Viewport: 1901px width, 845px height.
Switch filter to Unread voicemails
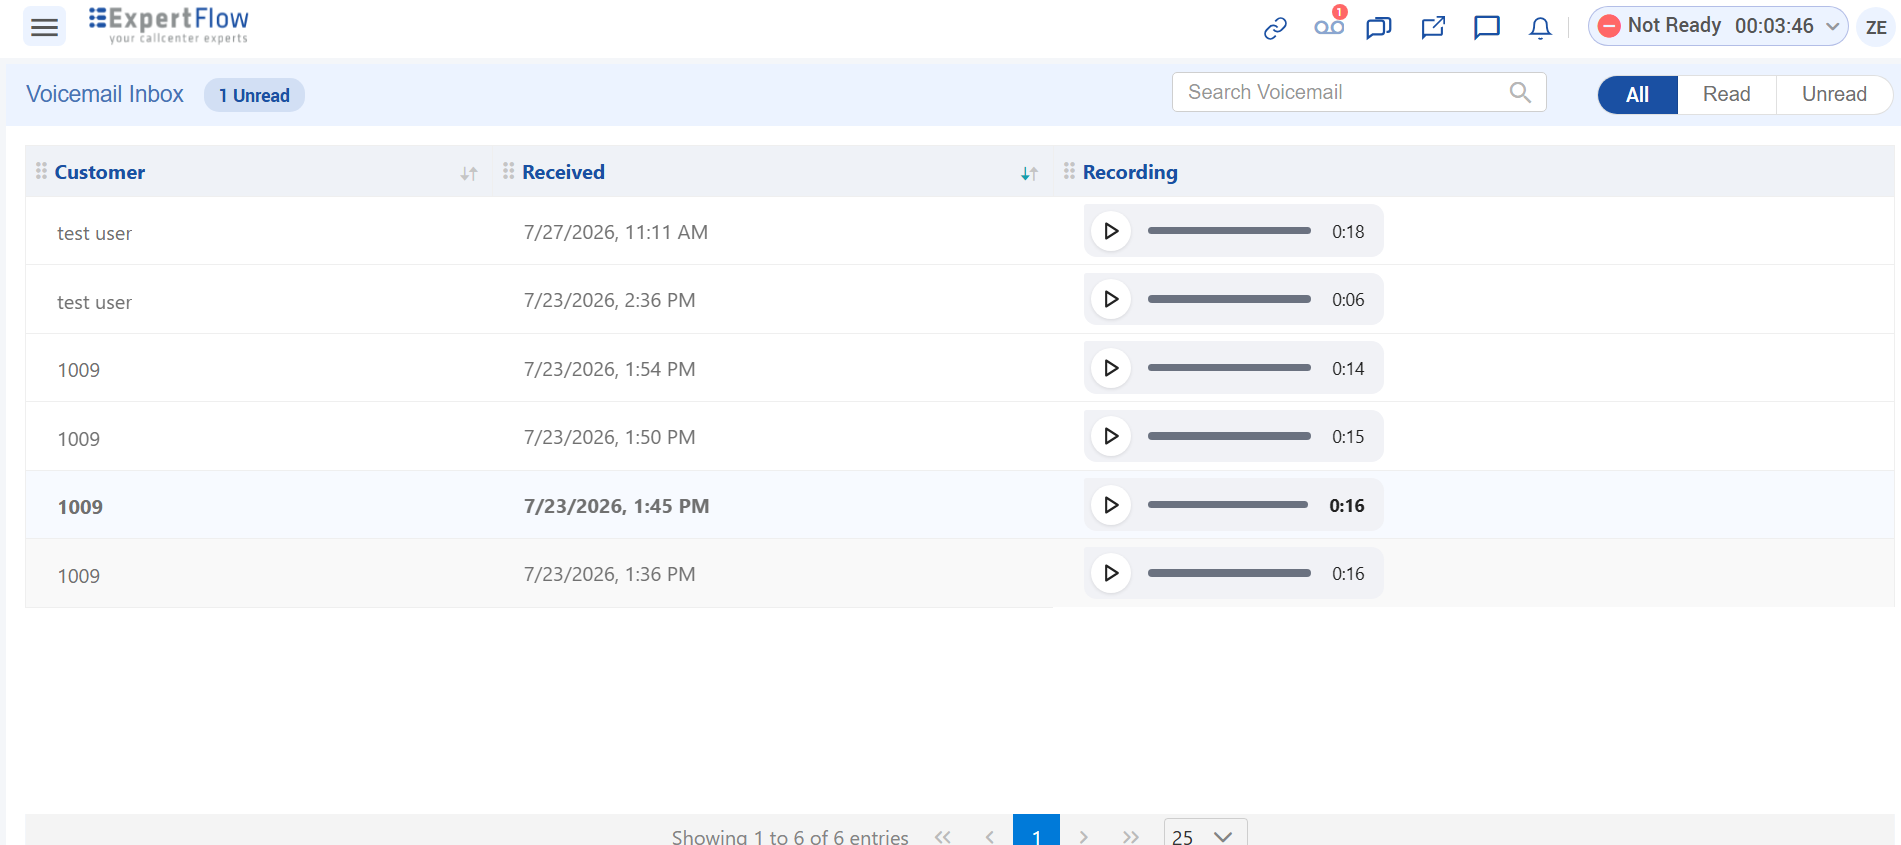pos(1834,95)
